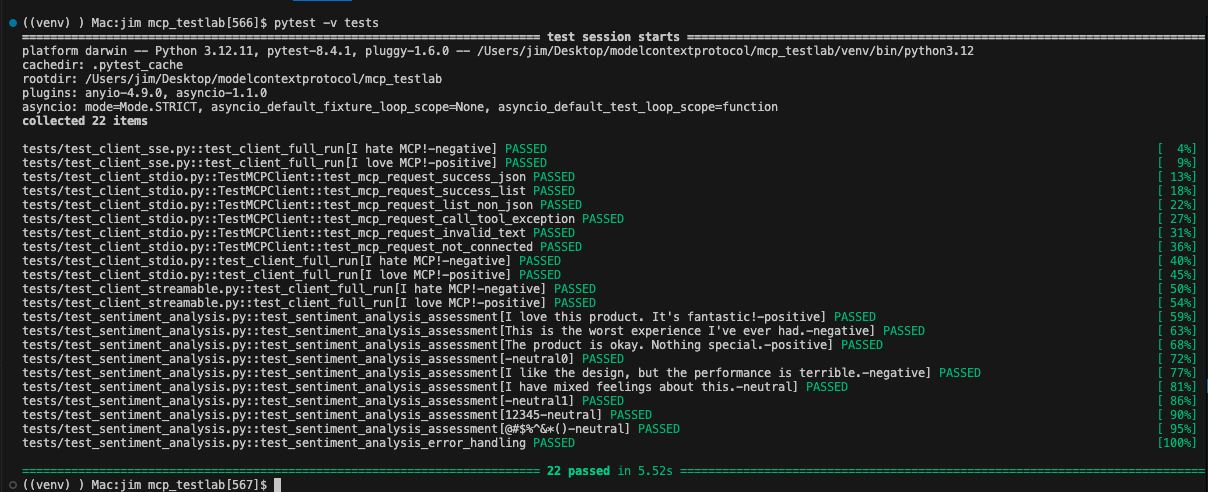This screenshot has width=1208, height=492.
Task: Click PASSED for the 12345-neutral test
Action: (631, 415)
